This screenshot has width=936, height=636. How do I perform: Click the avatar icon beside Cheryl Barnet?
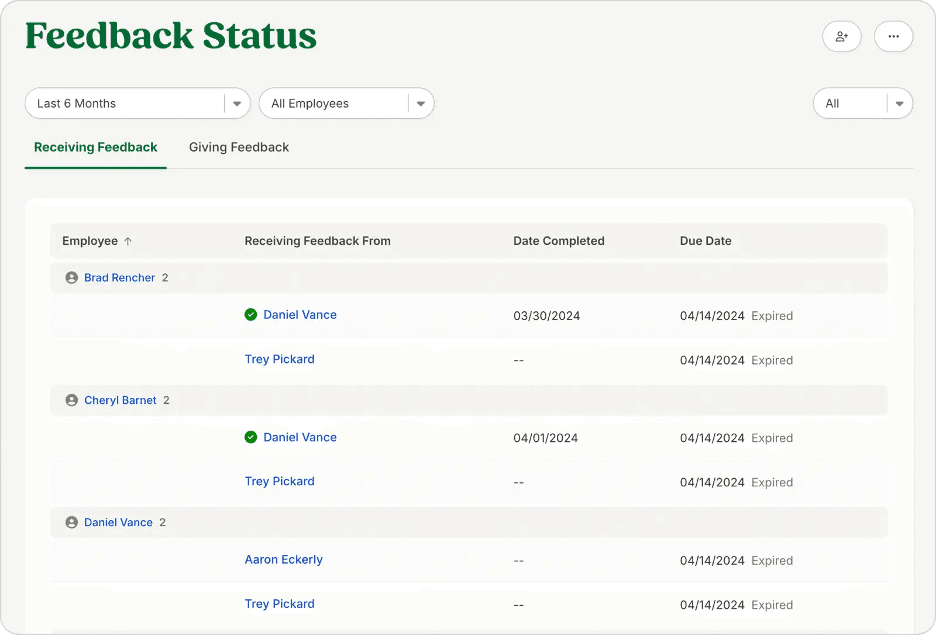point(72,400)
